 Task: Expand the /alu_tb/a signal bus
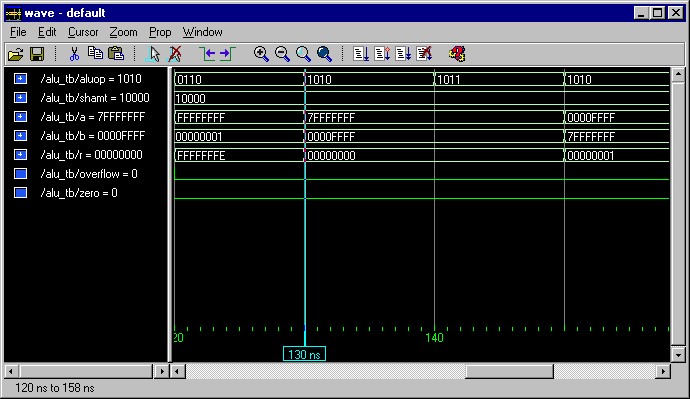pos(20,117)
